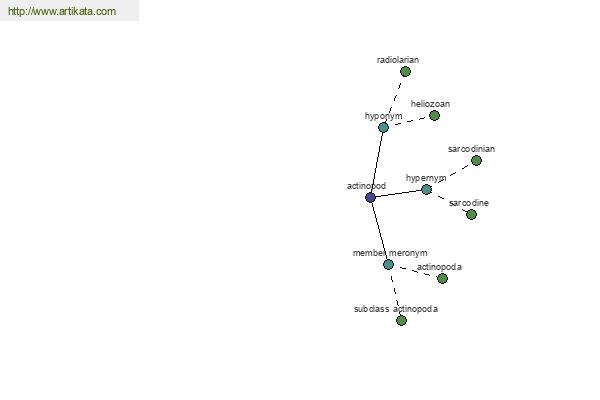This screenshot has height=400, width=600.
Task: Click the "hyponym" relation label text
Action: pyautogui.click(x=383, y=116)
